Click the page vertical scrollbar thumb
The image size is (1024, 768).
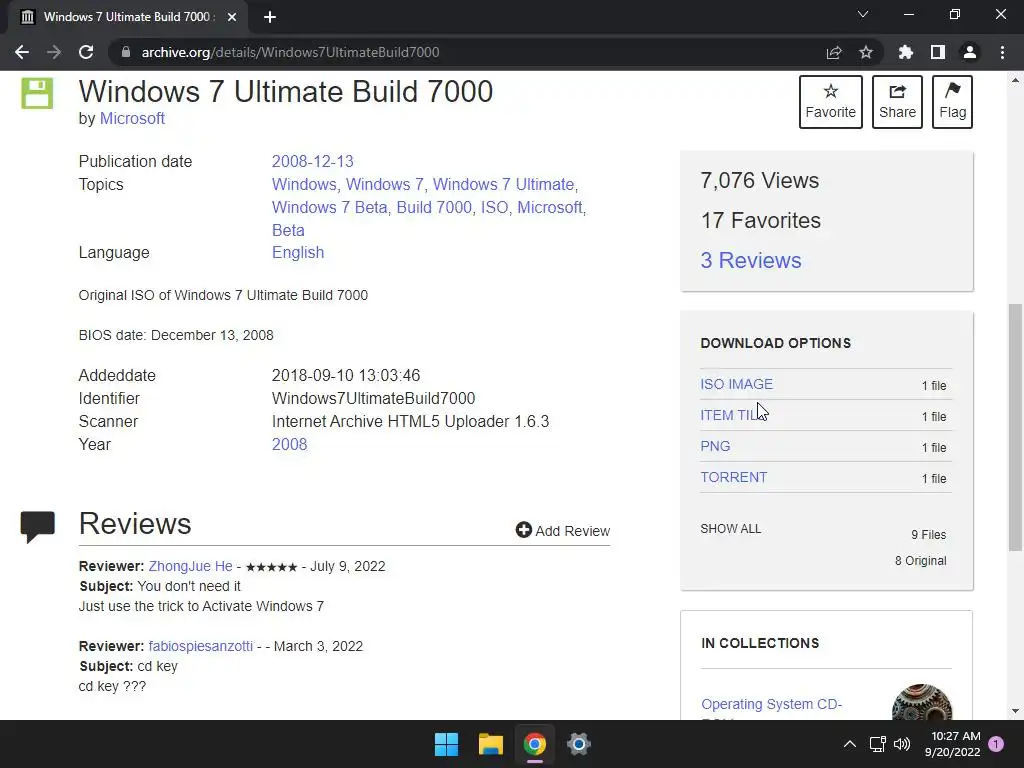point(1015,427)
